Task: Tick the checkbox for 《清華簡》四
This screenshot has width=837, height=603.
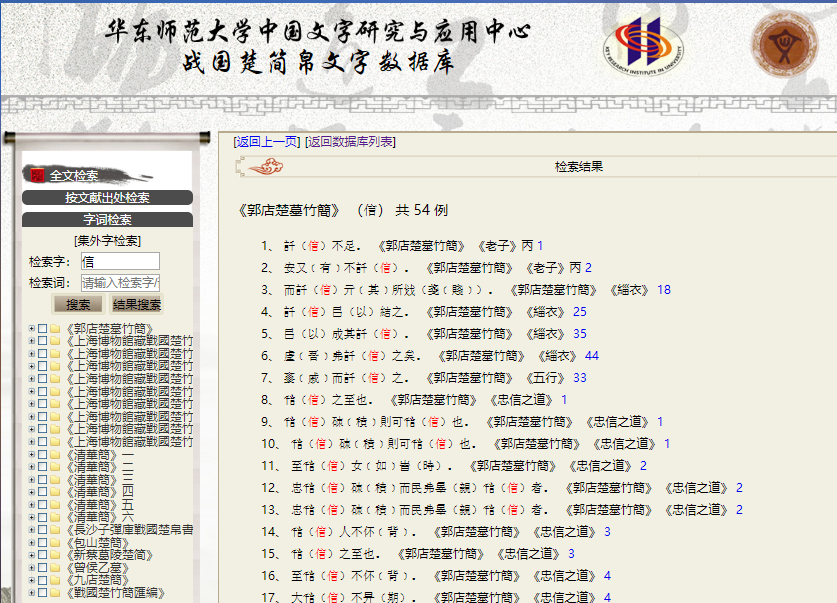Action: coord(43,492)
